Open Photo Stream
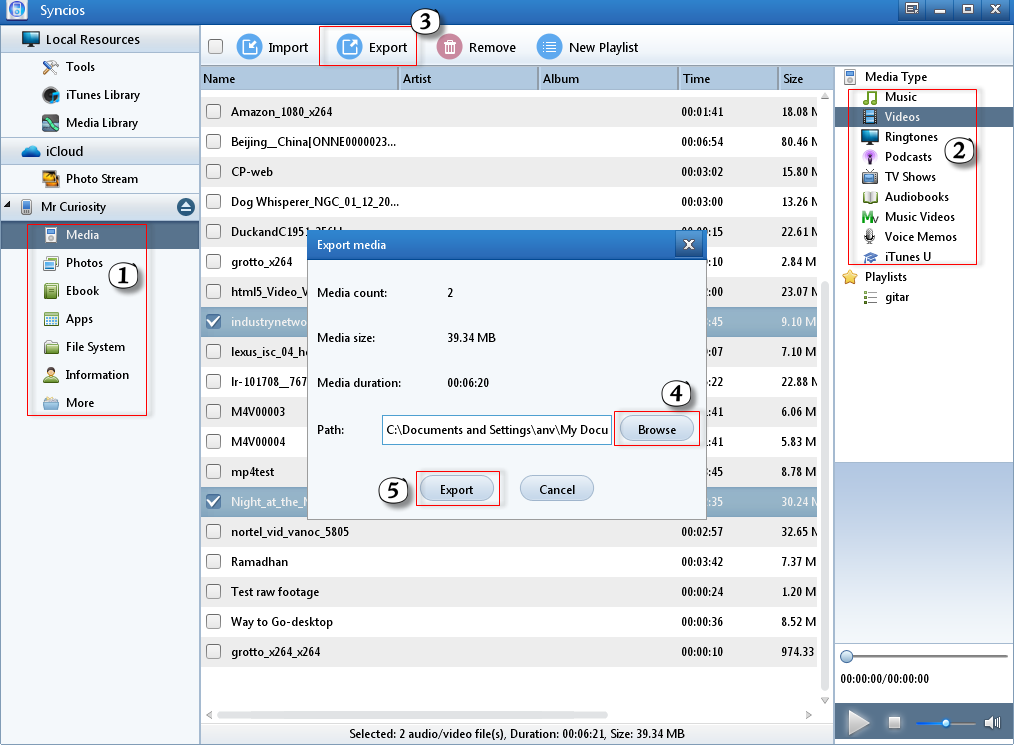Screen dimensions: 1014x745 [x=102, y=179]
